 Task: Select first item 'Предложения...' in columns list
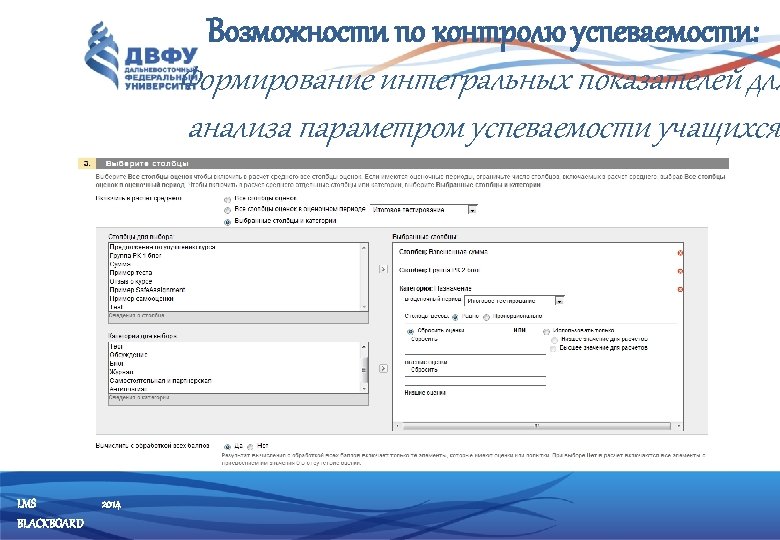click(162, 247)
